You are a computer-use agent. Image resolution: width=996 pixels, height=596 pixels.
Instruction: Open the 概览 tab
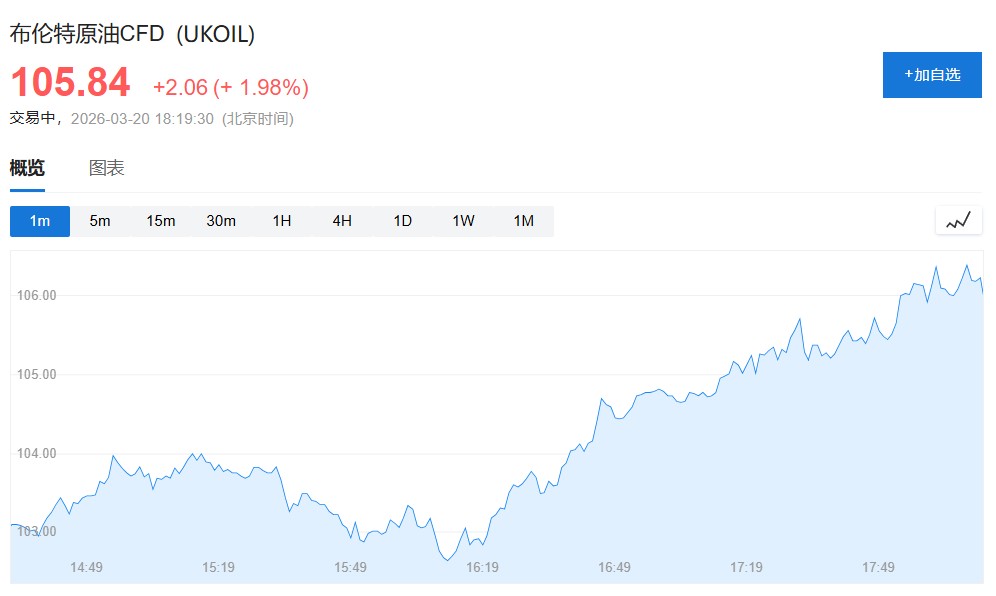27,168
